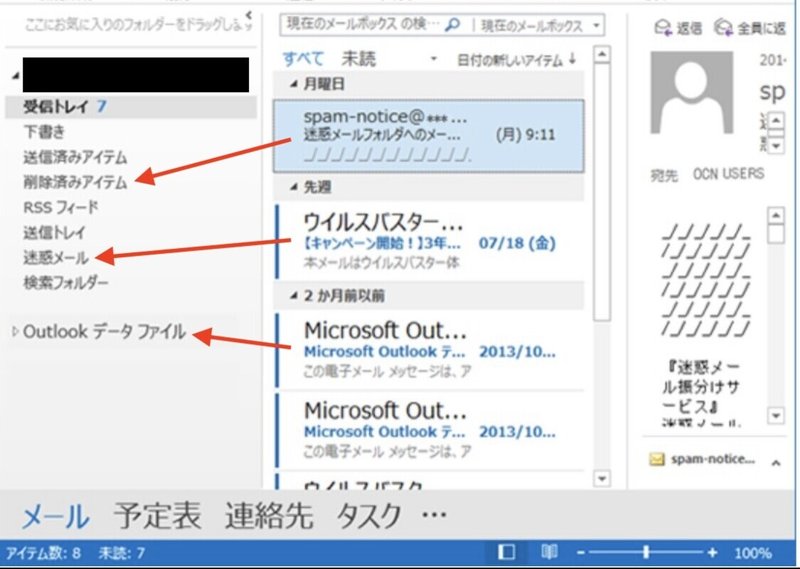Open the ウイルスバスター message dated 07/18
Viewport: 800px width, 569px height.
tap(430, 242)
